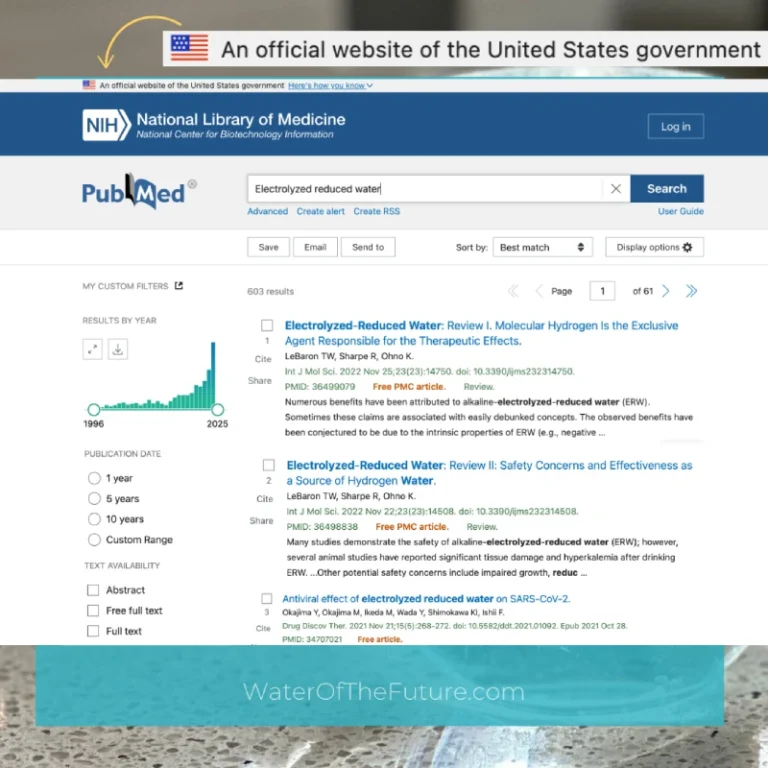The width and height of the screenshot is (768, 768).
Task: Go to the previous results page
Action: pyautogui.click(x=539, y=291)
